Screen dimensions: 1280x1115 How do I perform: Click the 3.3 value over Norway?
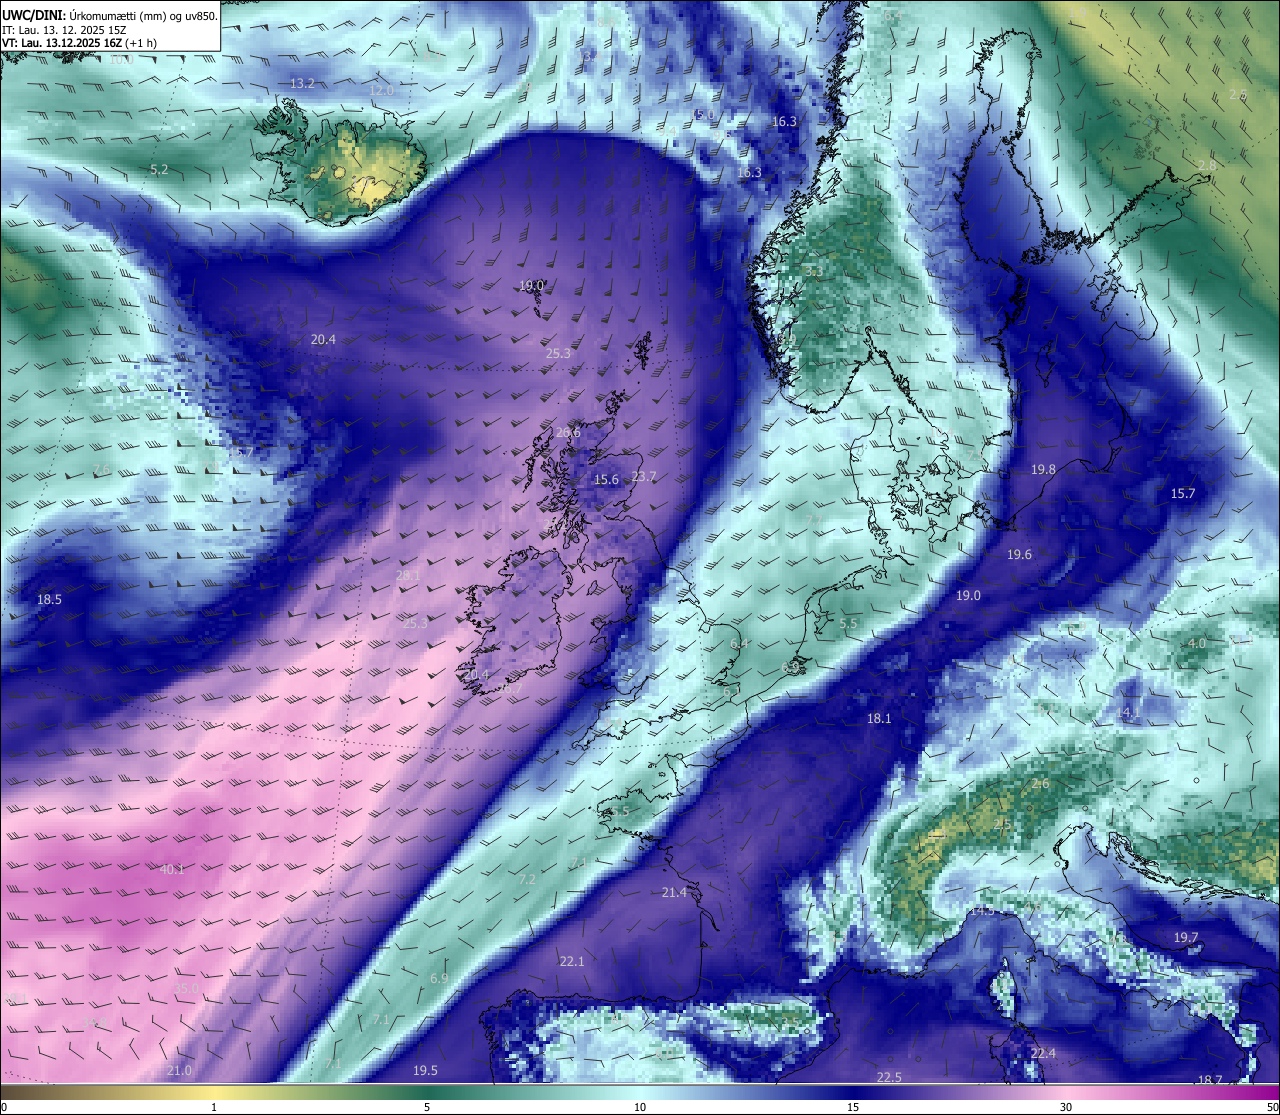click(x=813, y=271)
